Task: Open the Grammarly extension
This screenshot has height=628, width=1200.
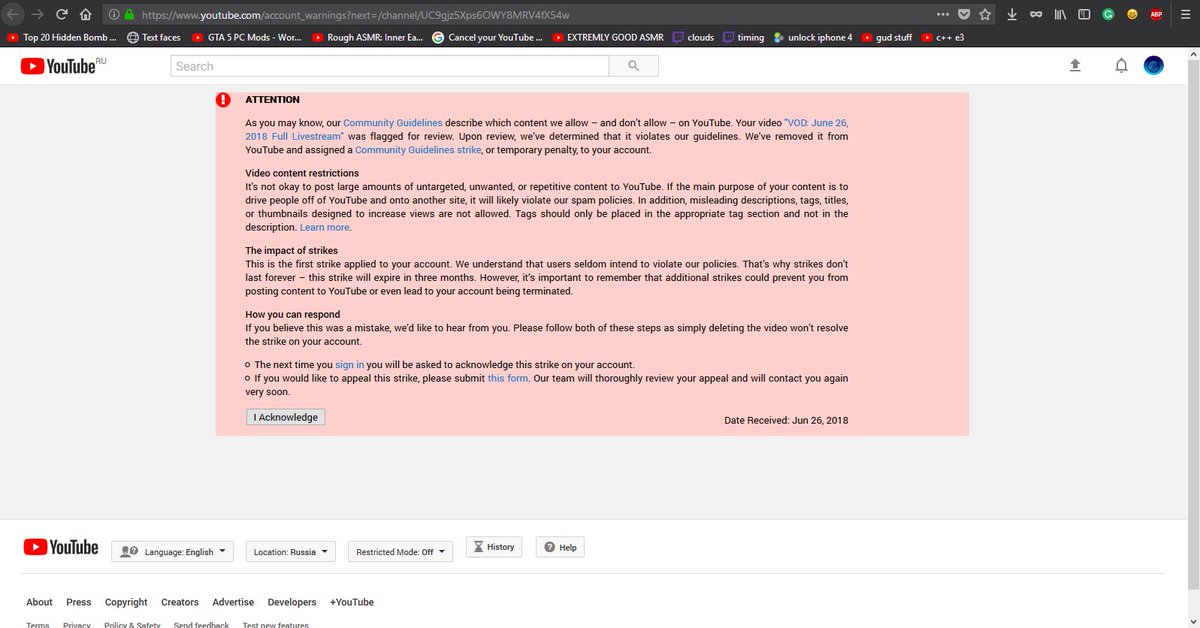Action: coord(1108,15)
